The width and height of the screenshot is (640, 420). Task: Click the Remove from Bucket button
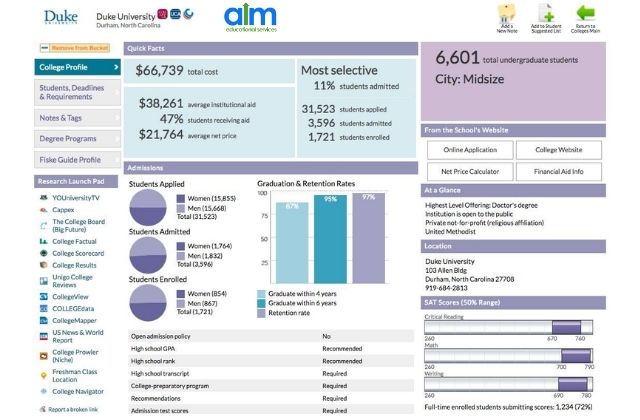76,47
